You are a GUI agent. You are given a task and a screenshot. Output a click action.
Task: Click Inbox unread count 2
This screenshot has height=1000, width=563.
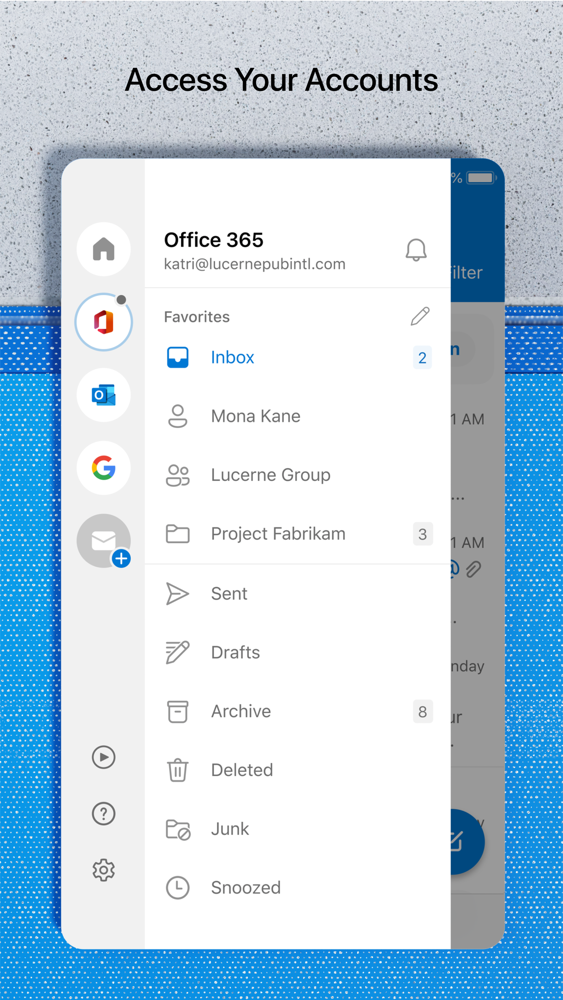tap(422, 358)
